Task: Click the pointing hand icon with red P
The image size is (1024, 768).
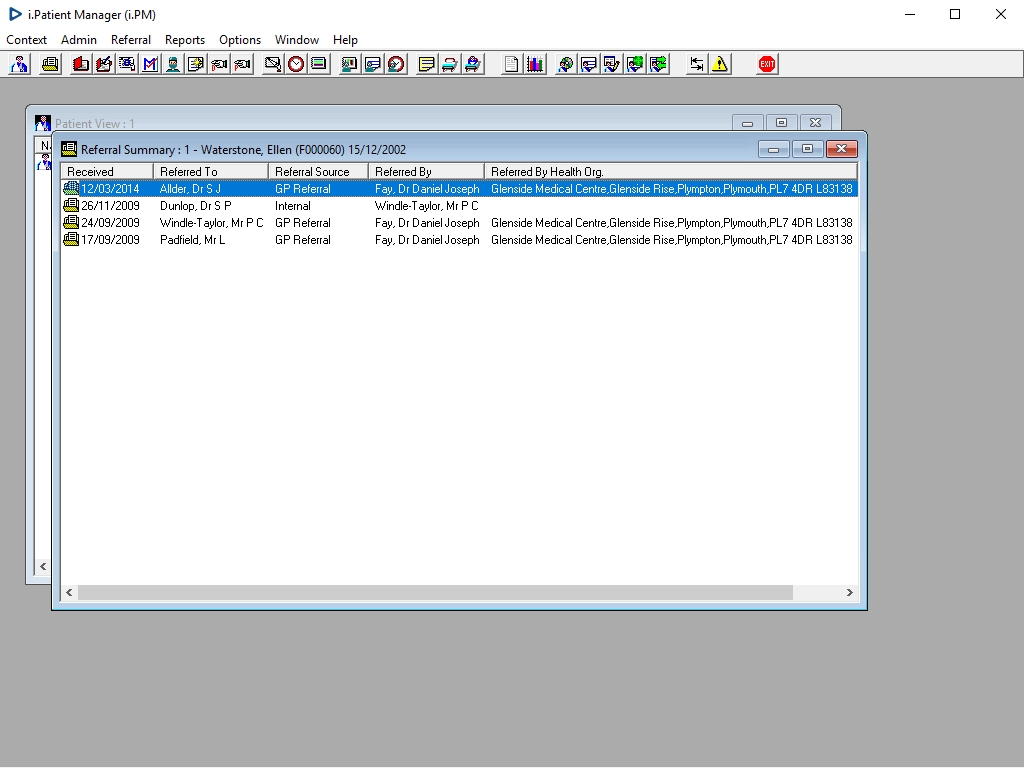Action: tap(242, 64)
